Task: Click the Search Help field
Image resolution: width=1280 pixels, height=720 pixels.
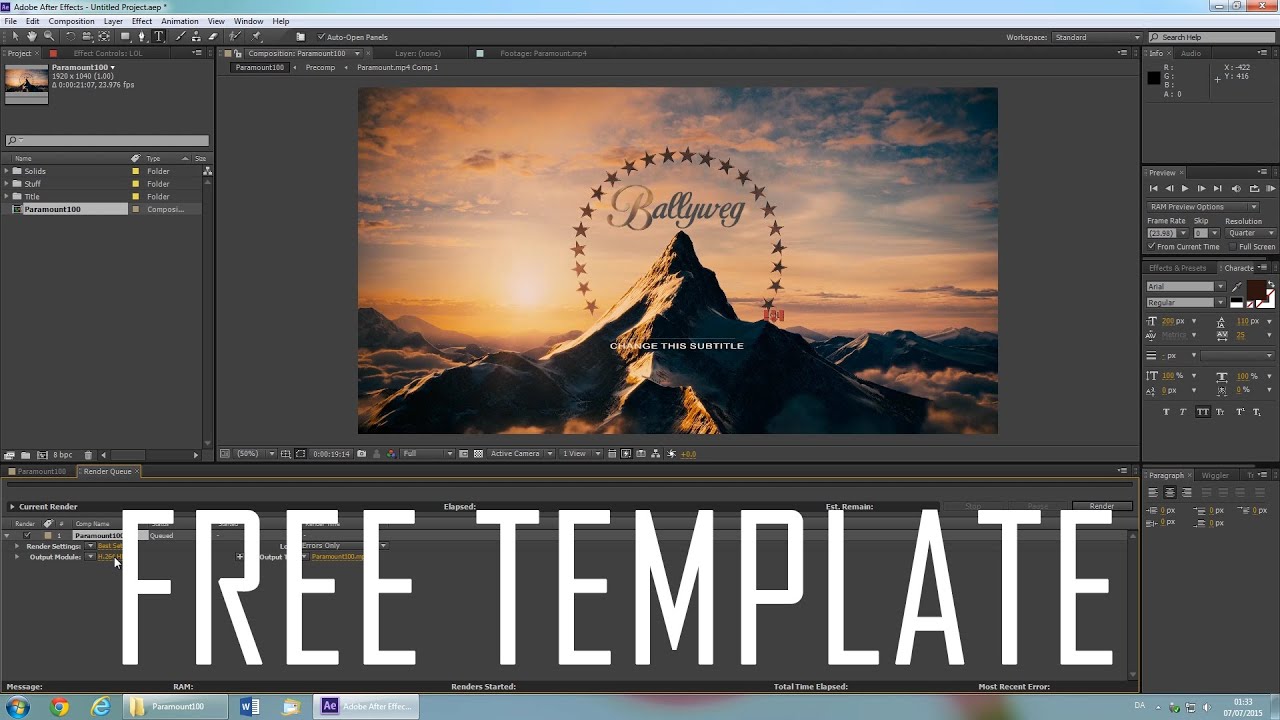Action: [x=1213, y=37]
